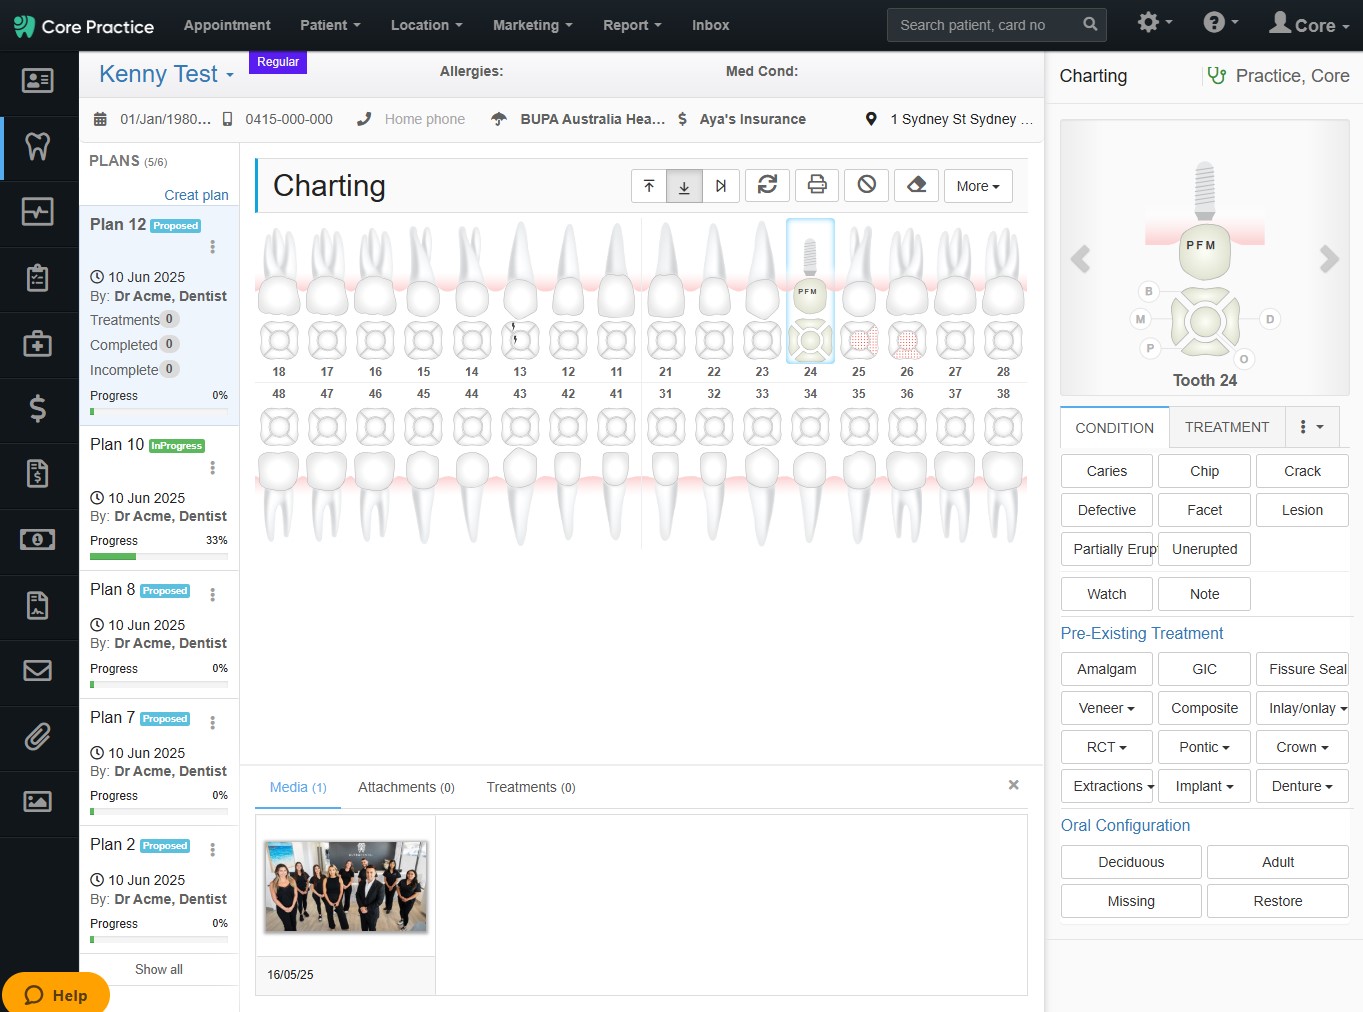Click the skip-forward chart toolbar icon
1363x1012 pixels.
pyautogui.click(x=721, y=186)
